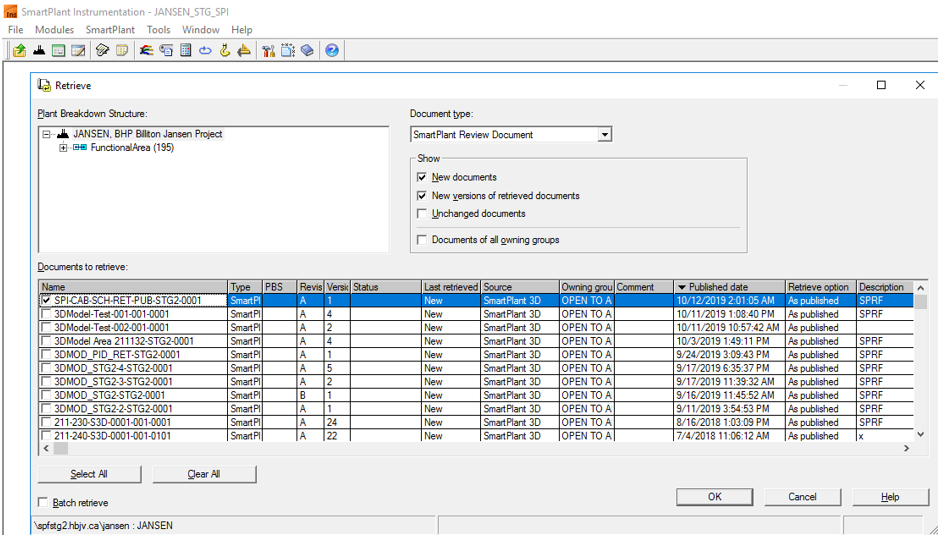Click the documents list horizontal scrollbar
Screen dimensions: 942x539
[470, 449]
